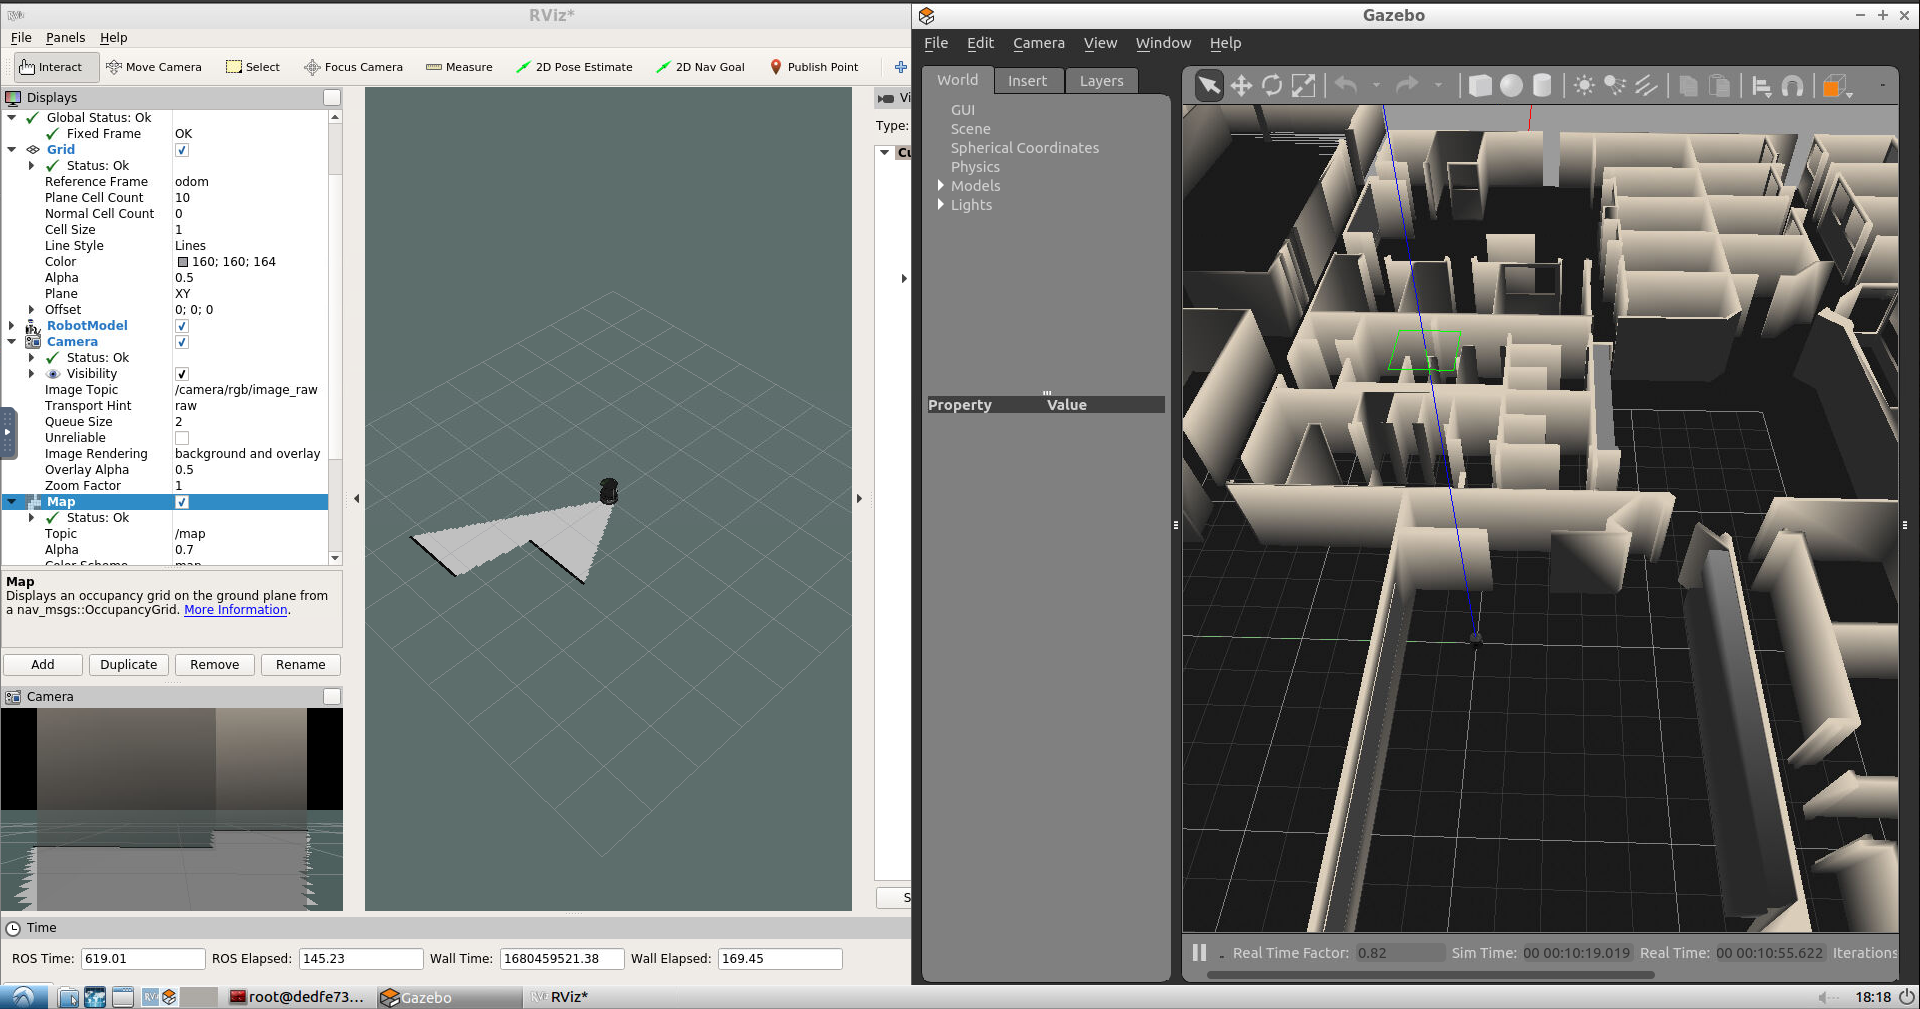Uncheck the Map display checkbox
Viewport: 1920px width, 1009px height.
click(182, 502)
